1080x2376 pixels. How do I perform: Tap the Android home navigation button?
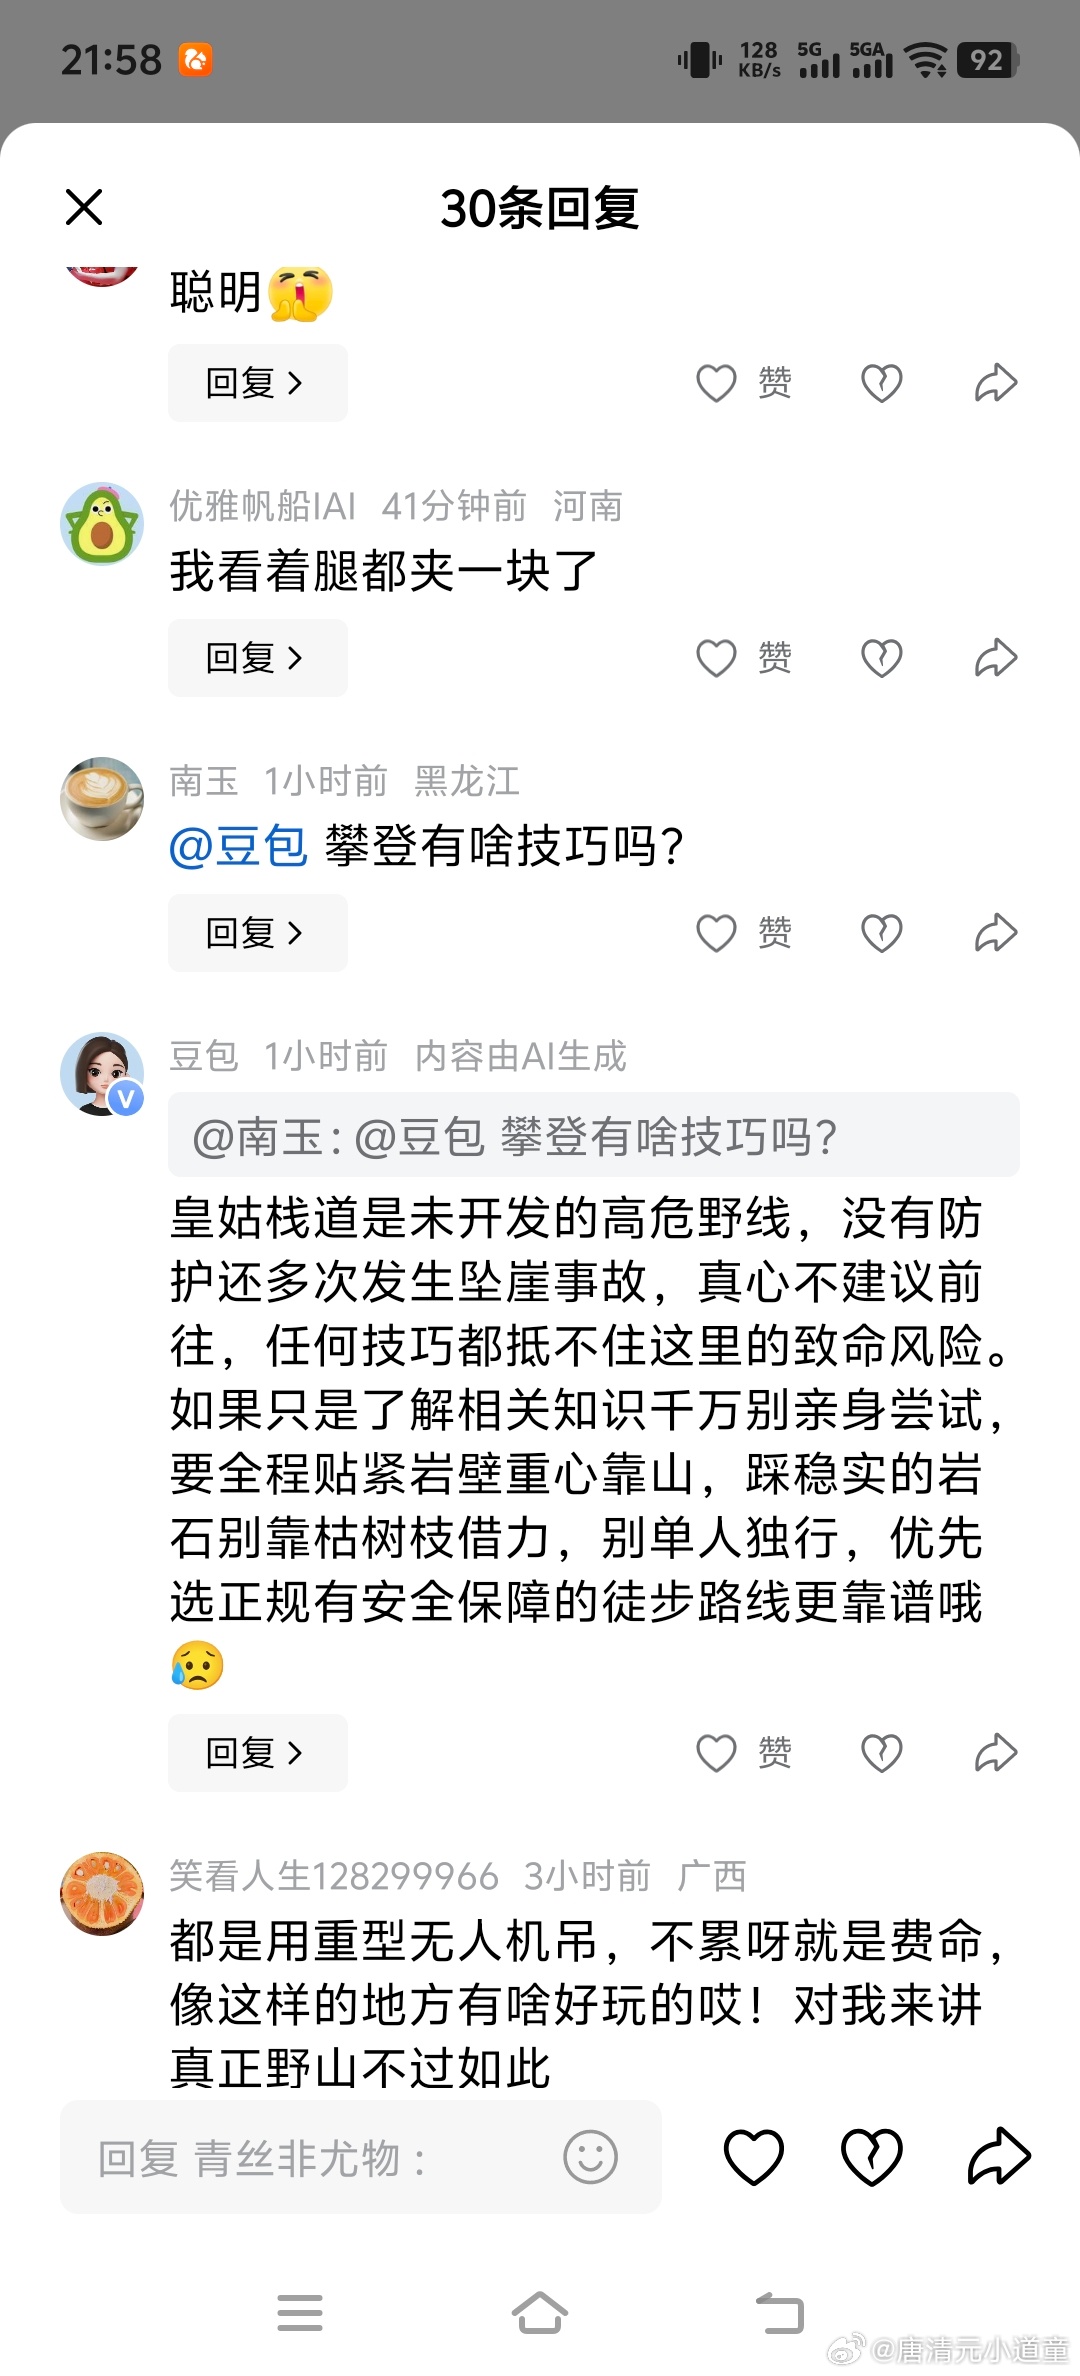pos(540,2312)
